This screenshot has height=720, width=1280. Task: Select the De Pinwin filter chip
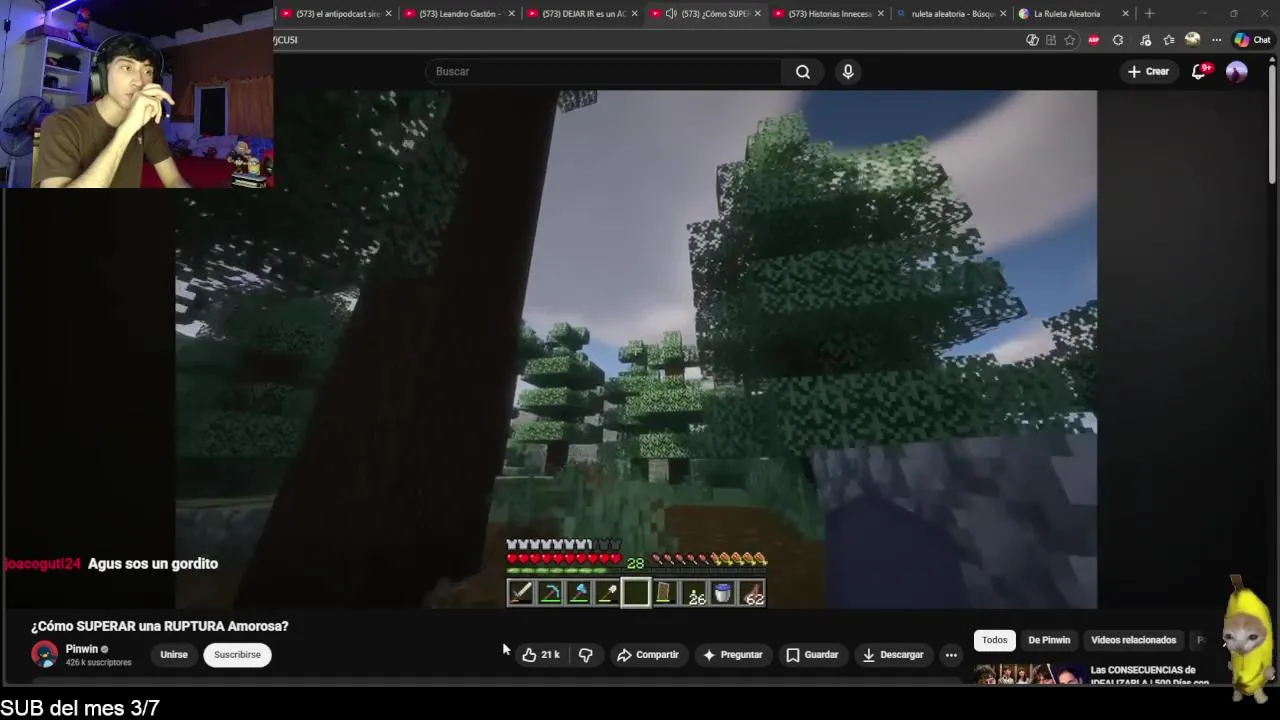tap(1049, 640)
